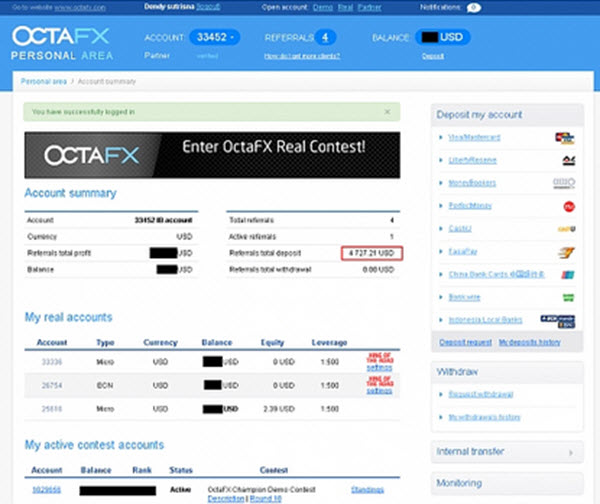Click the green Bank wire icon
The height and width of the screenshot is (504, 600).
pyautogui.click(x=569, y=297)
